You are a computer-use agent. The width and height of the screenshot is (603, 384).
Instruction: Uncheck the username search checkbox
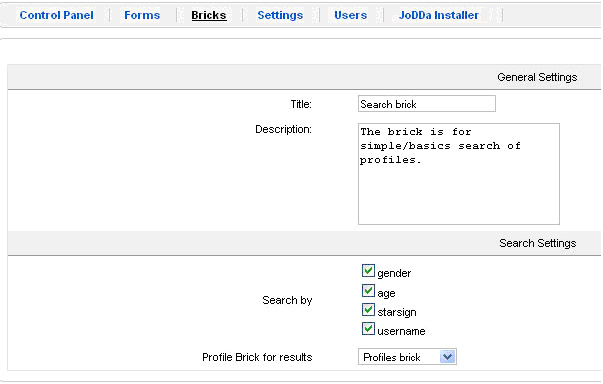[x=368, y=329]
